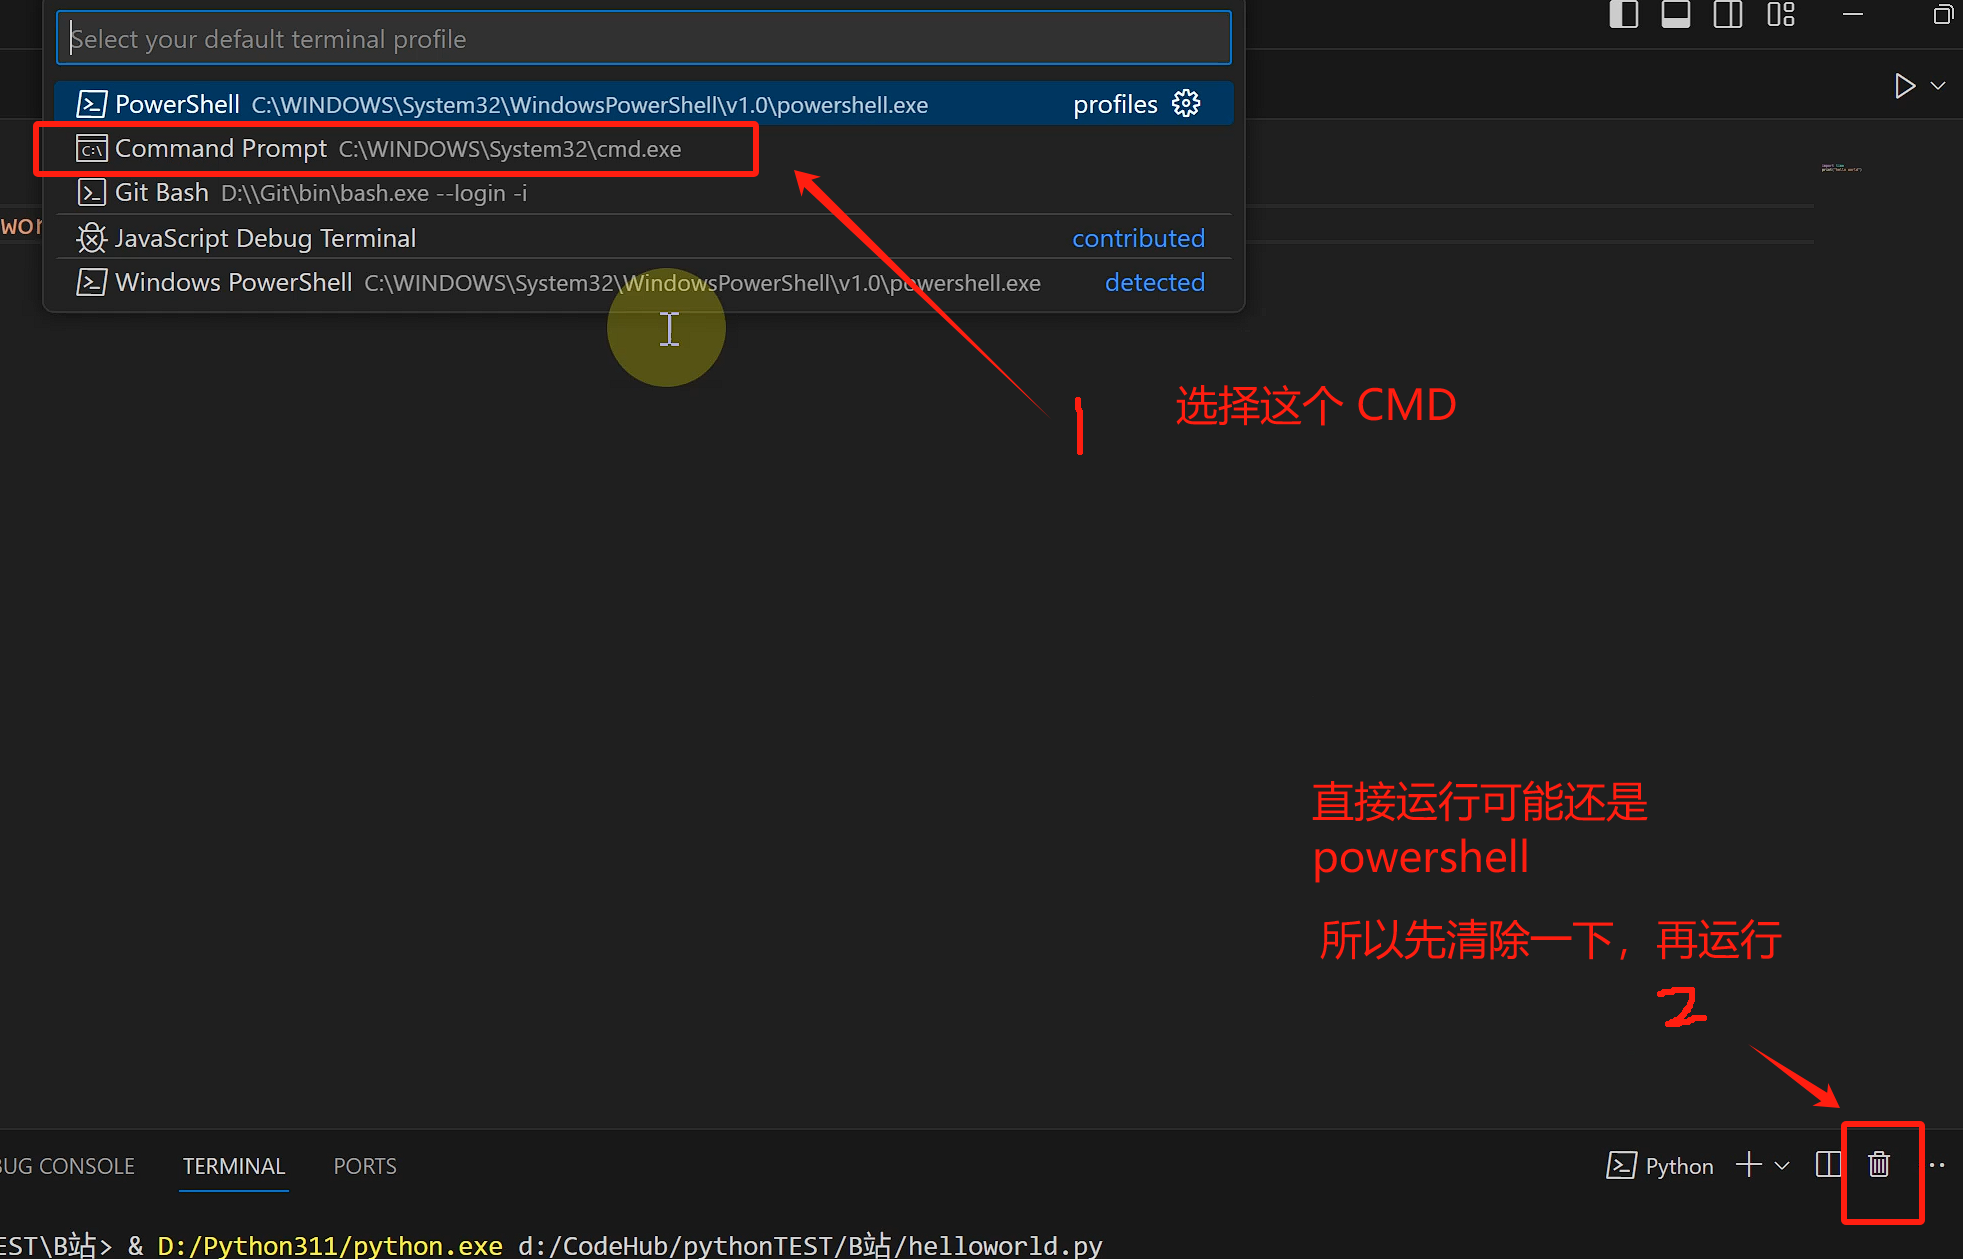Choose Command Prompt cmd.exe profile
The image size is (1963, 1259).
(x=643, y=149)
